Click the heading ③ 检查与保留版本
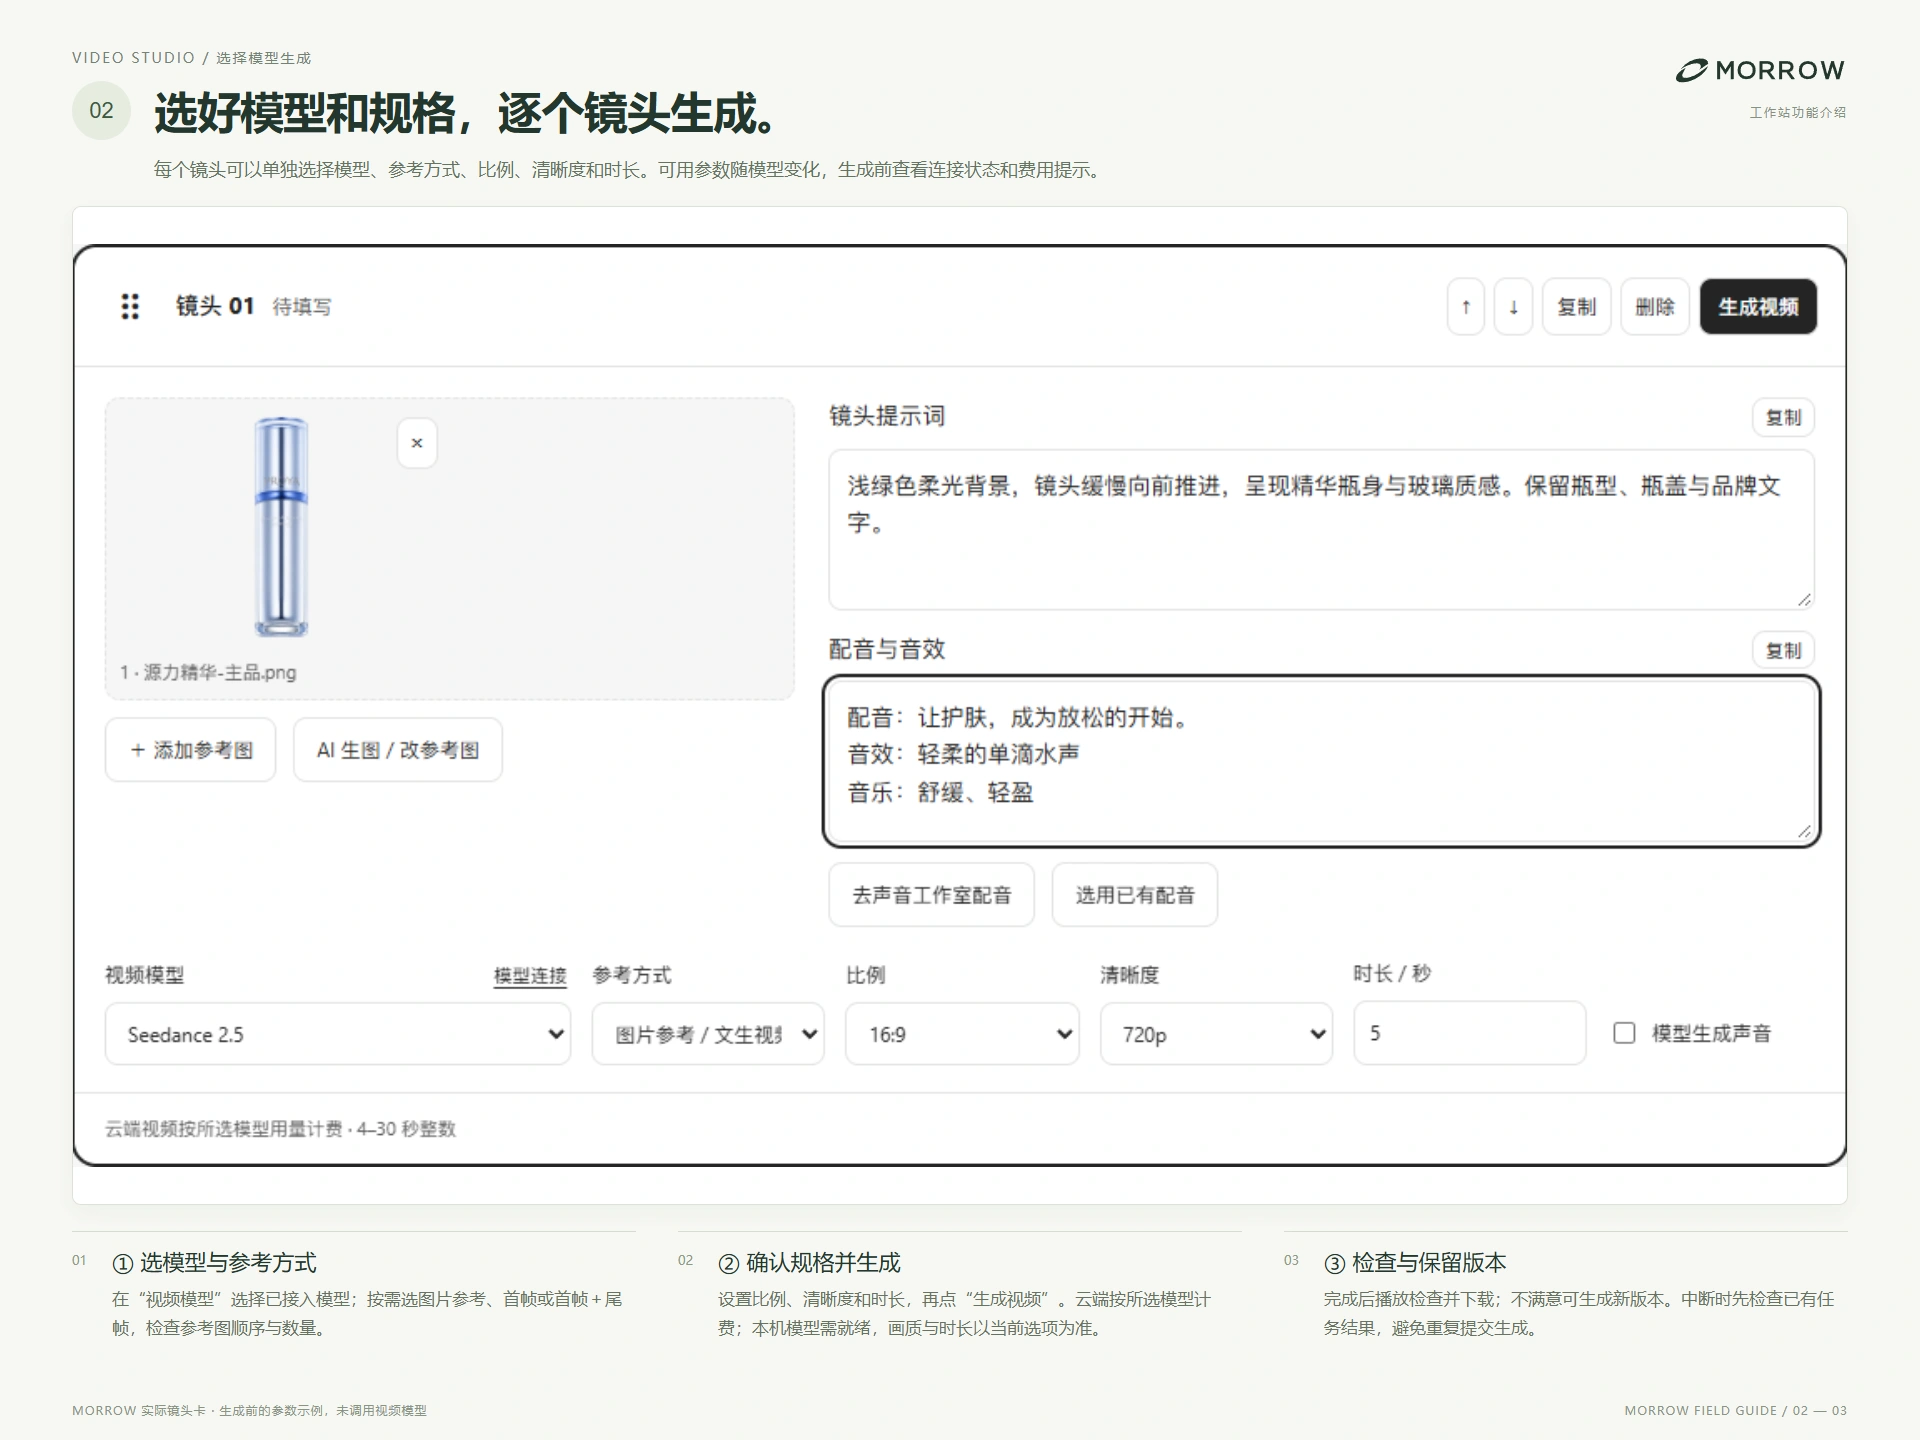This screenshot has height=1440, width=1920. (x=1415, y=1263)
